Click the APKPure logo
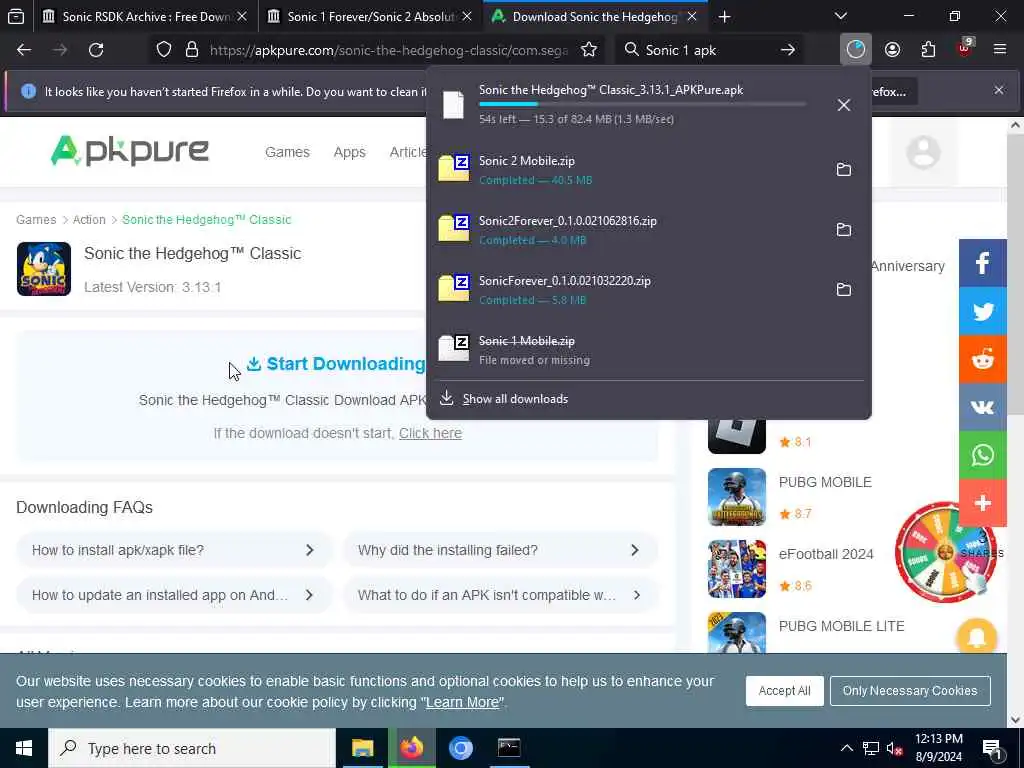Viewport: 1024px width, 768px height. [x=130, y=151]
